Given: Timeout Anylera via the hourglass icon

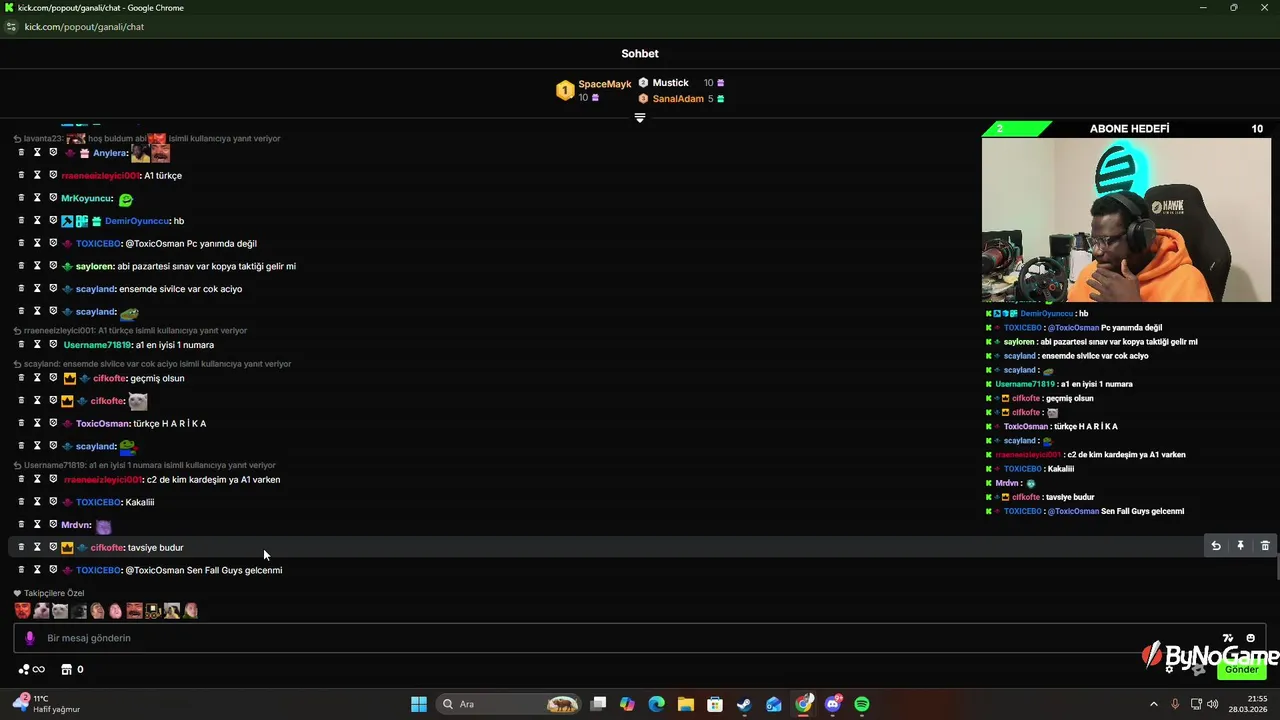Looking at the screenshot, I should (37, 153).
